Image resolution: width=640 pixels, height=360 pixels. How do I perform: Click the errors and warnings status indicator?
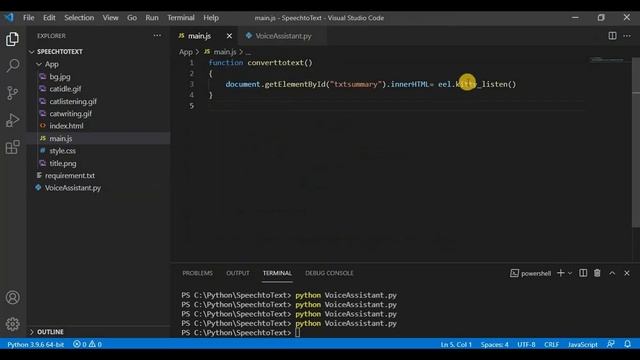point(87,344)
